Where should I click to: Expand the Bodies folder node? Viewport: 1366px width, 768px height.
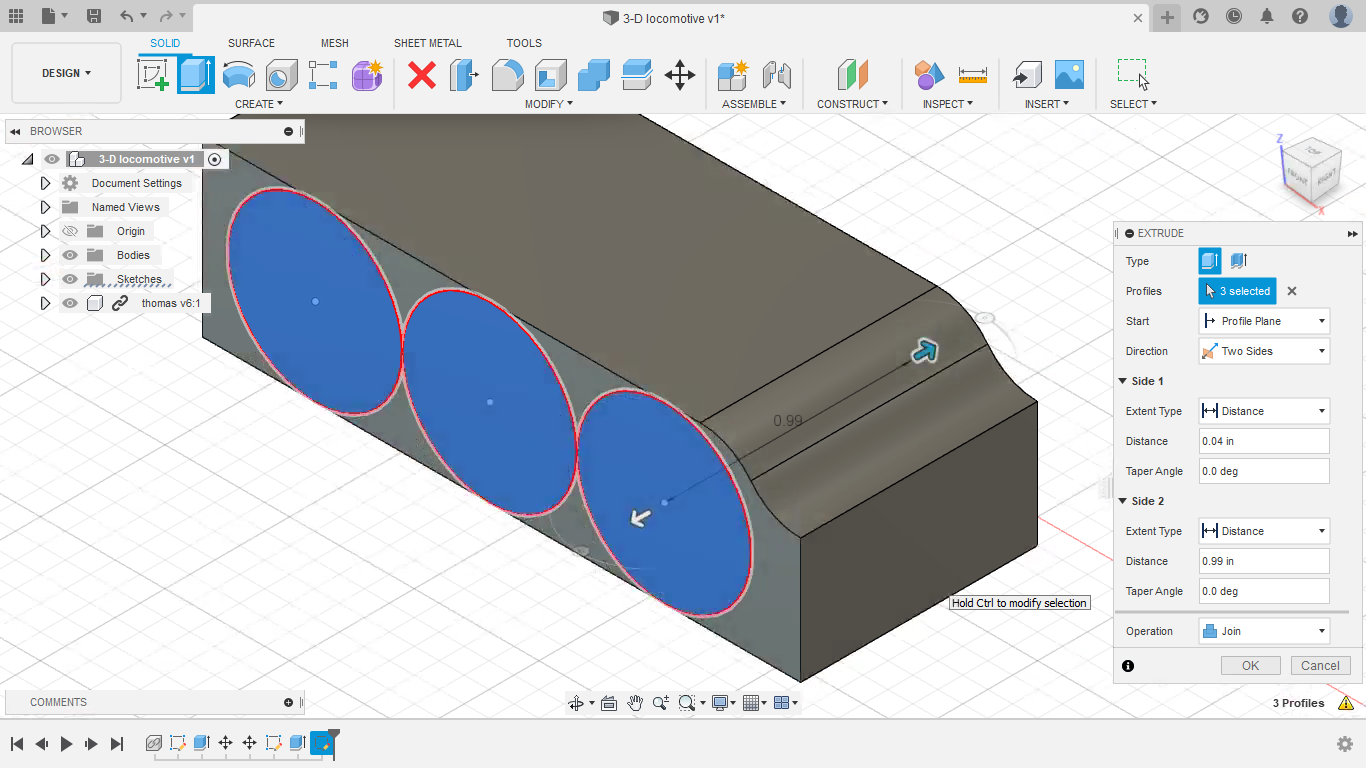click(45, 255)
